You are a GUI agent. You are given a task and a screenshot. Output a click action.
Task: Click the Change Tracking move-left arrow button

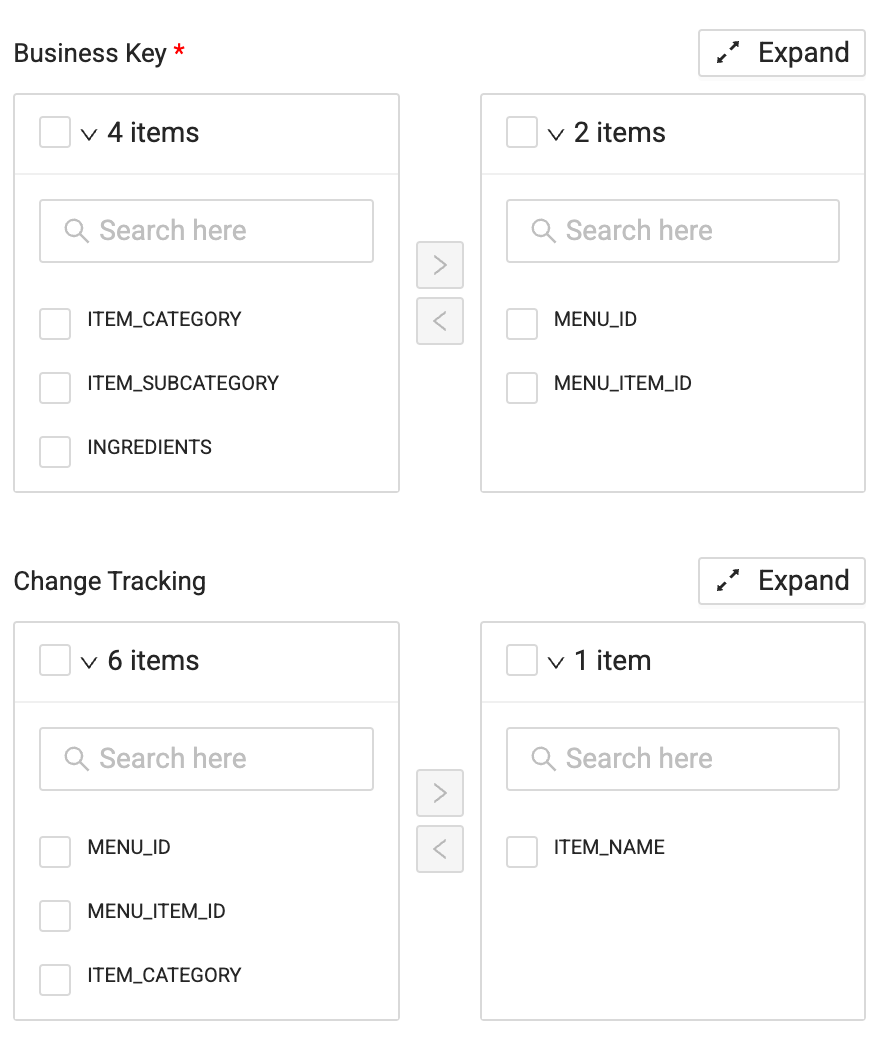440,849
